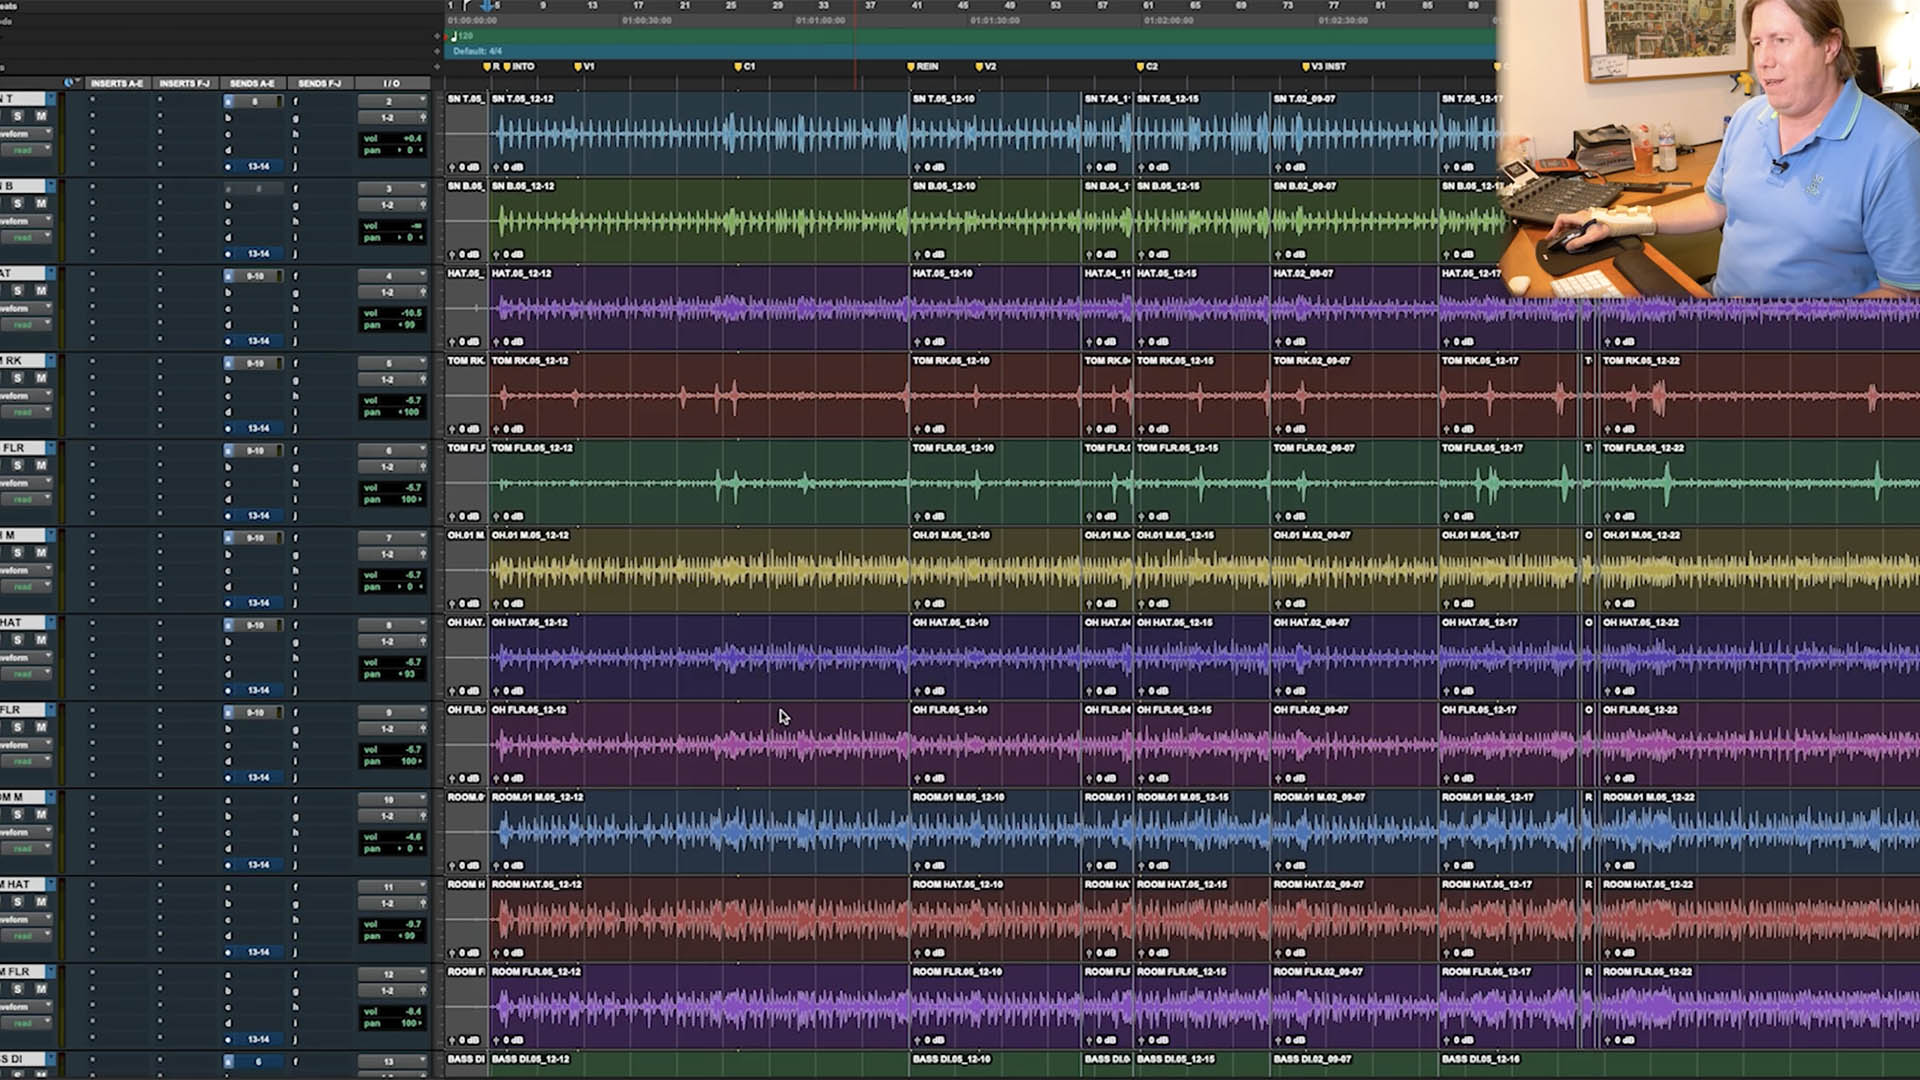Viewport: 1920px width, 1080px height.
Task: Open waveform view selector on SN T track
Action: 25,134
